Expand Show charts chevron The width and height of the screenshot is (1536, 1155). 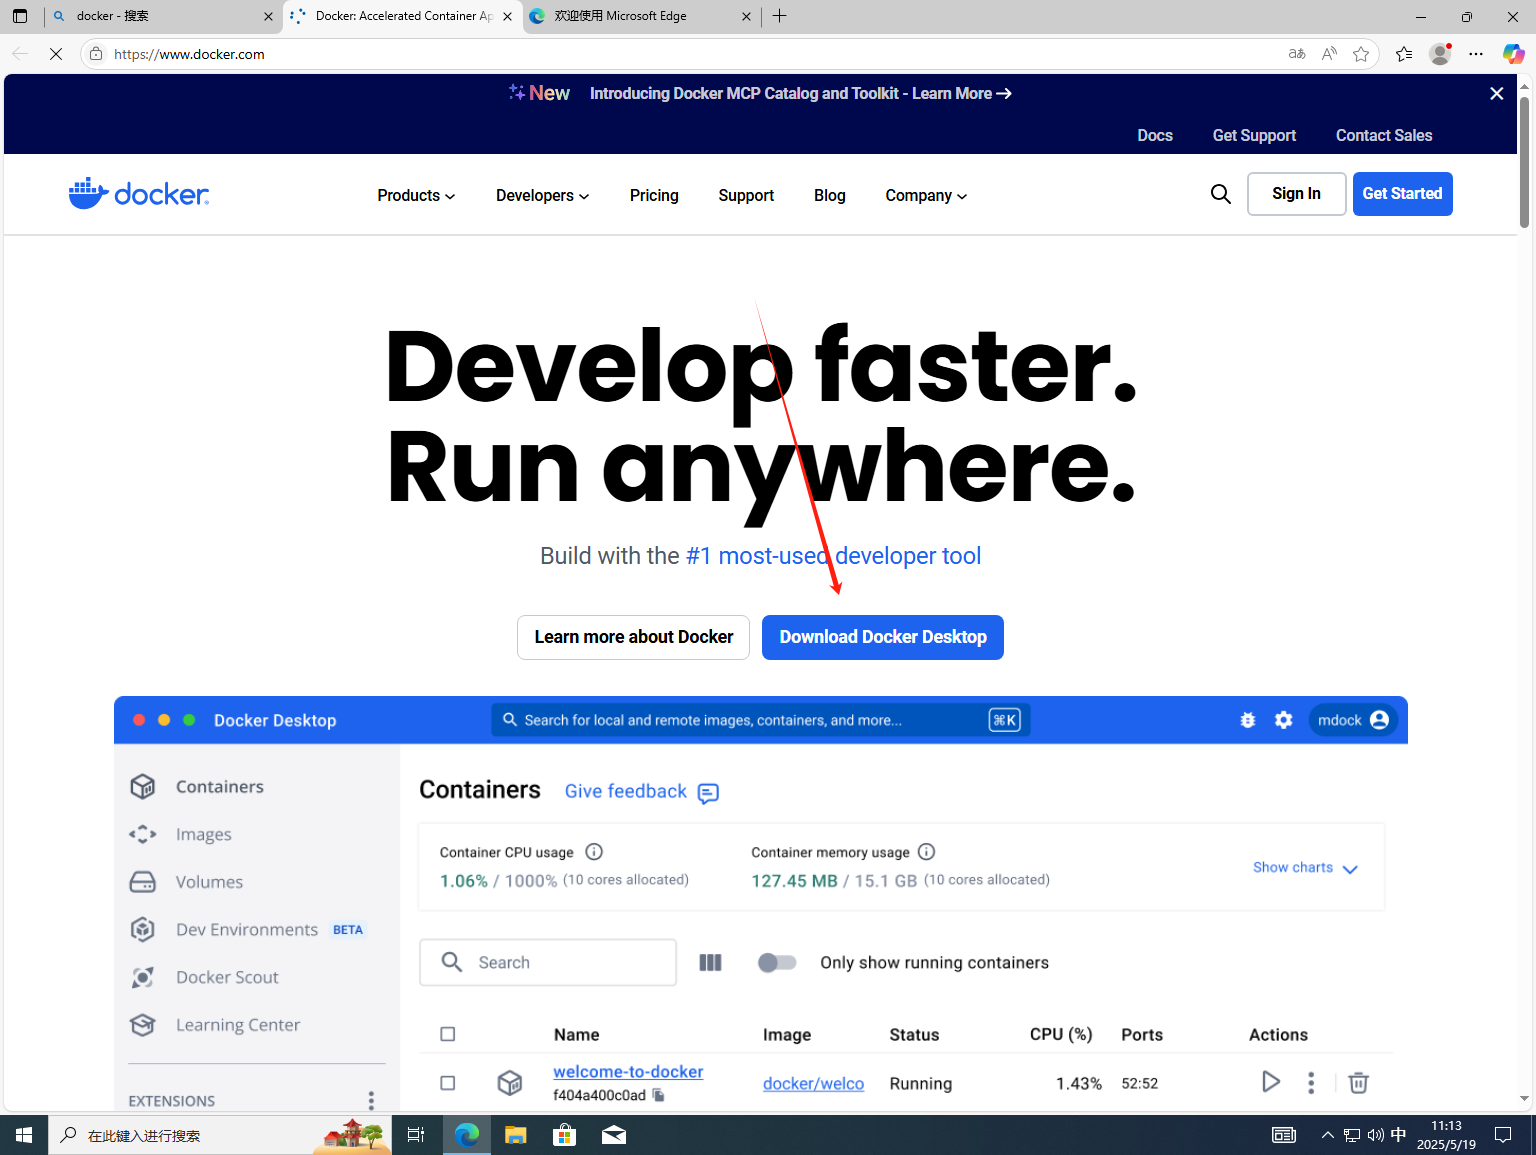coord(1350,869)
